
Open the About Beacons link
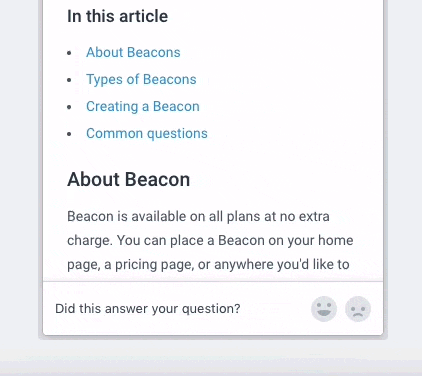pyautogui.click(x=133, y=52)
